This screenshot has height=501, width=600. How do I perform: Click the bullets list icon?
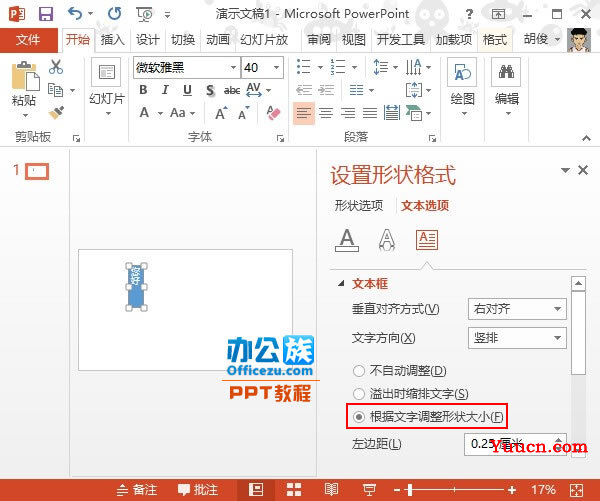click(x=303, y=67)
